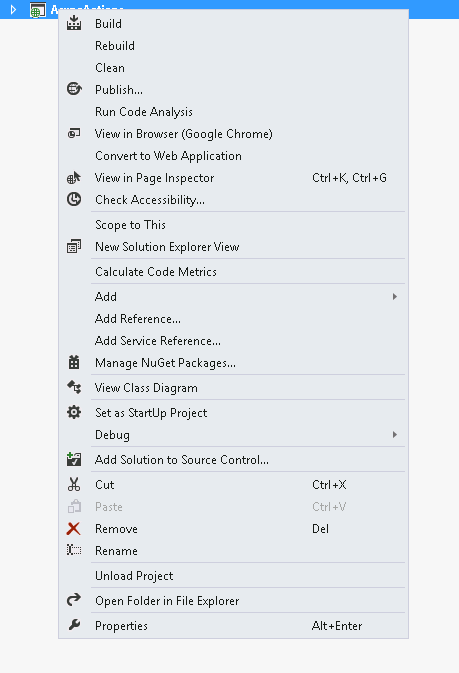Click the Build icon in context menu
This screenshot has width=459, height=673.
pyautogui.click(x=74, y=23)
